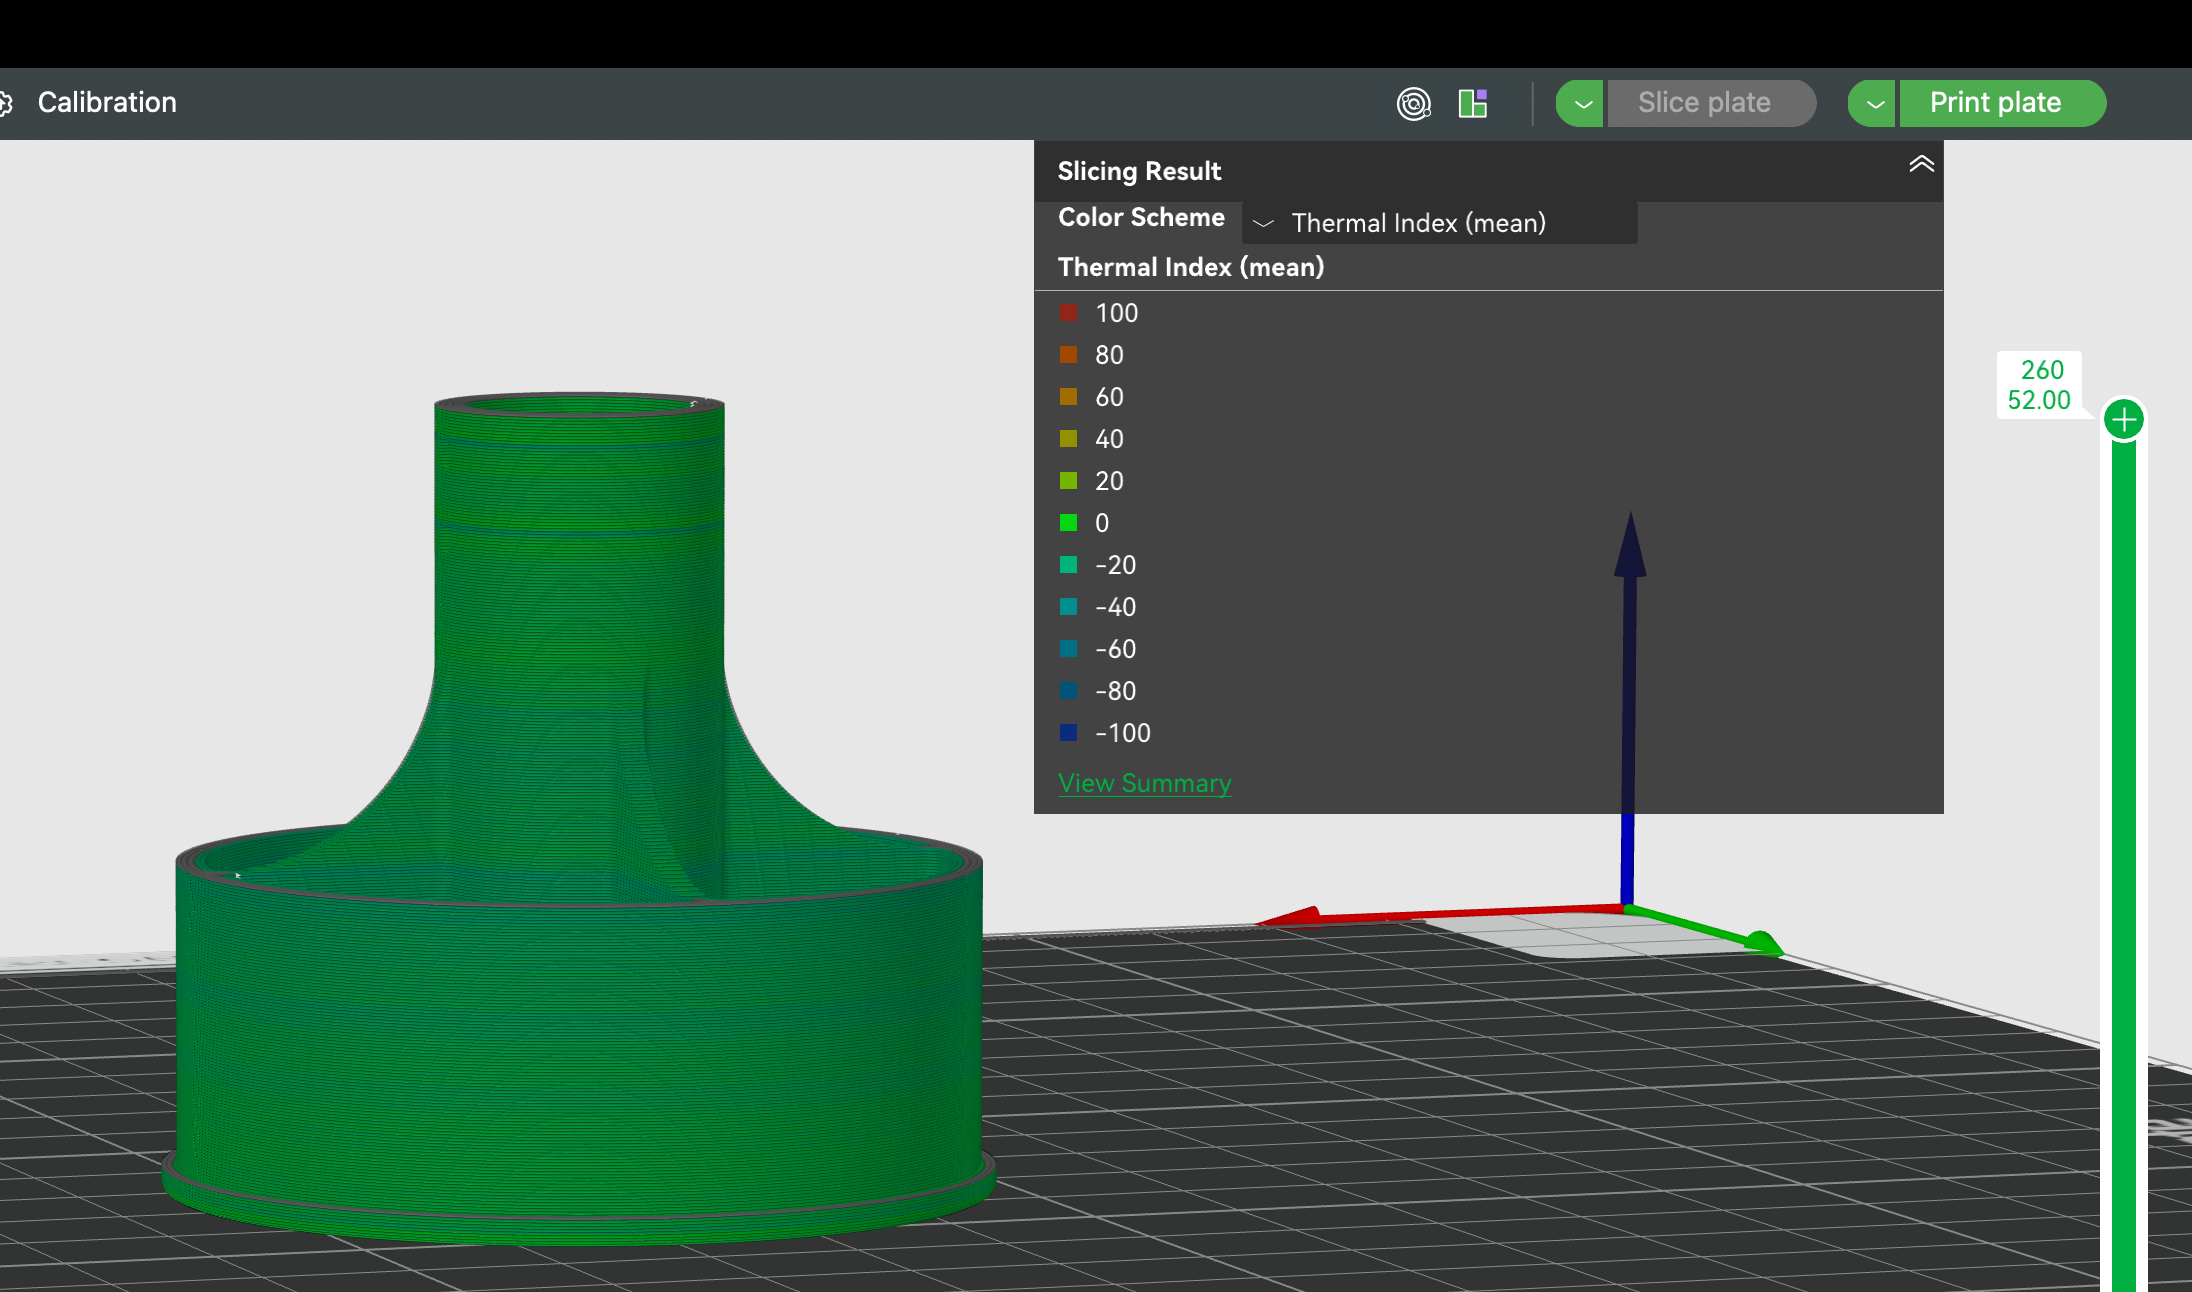Click the -40 legend swatch

click(1069, 607)
